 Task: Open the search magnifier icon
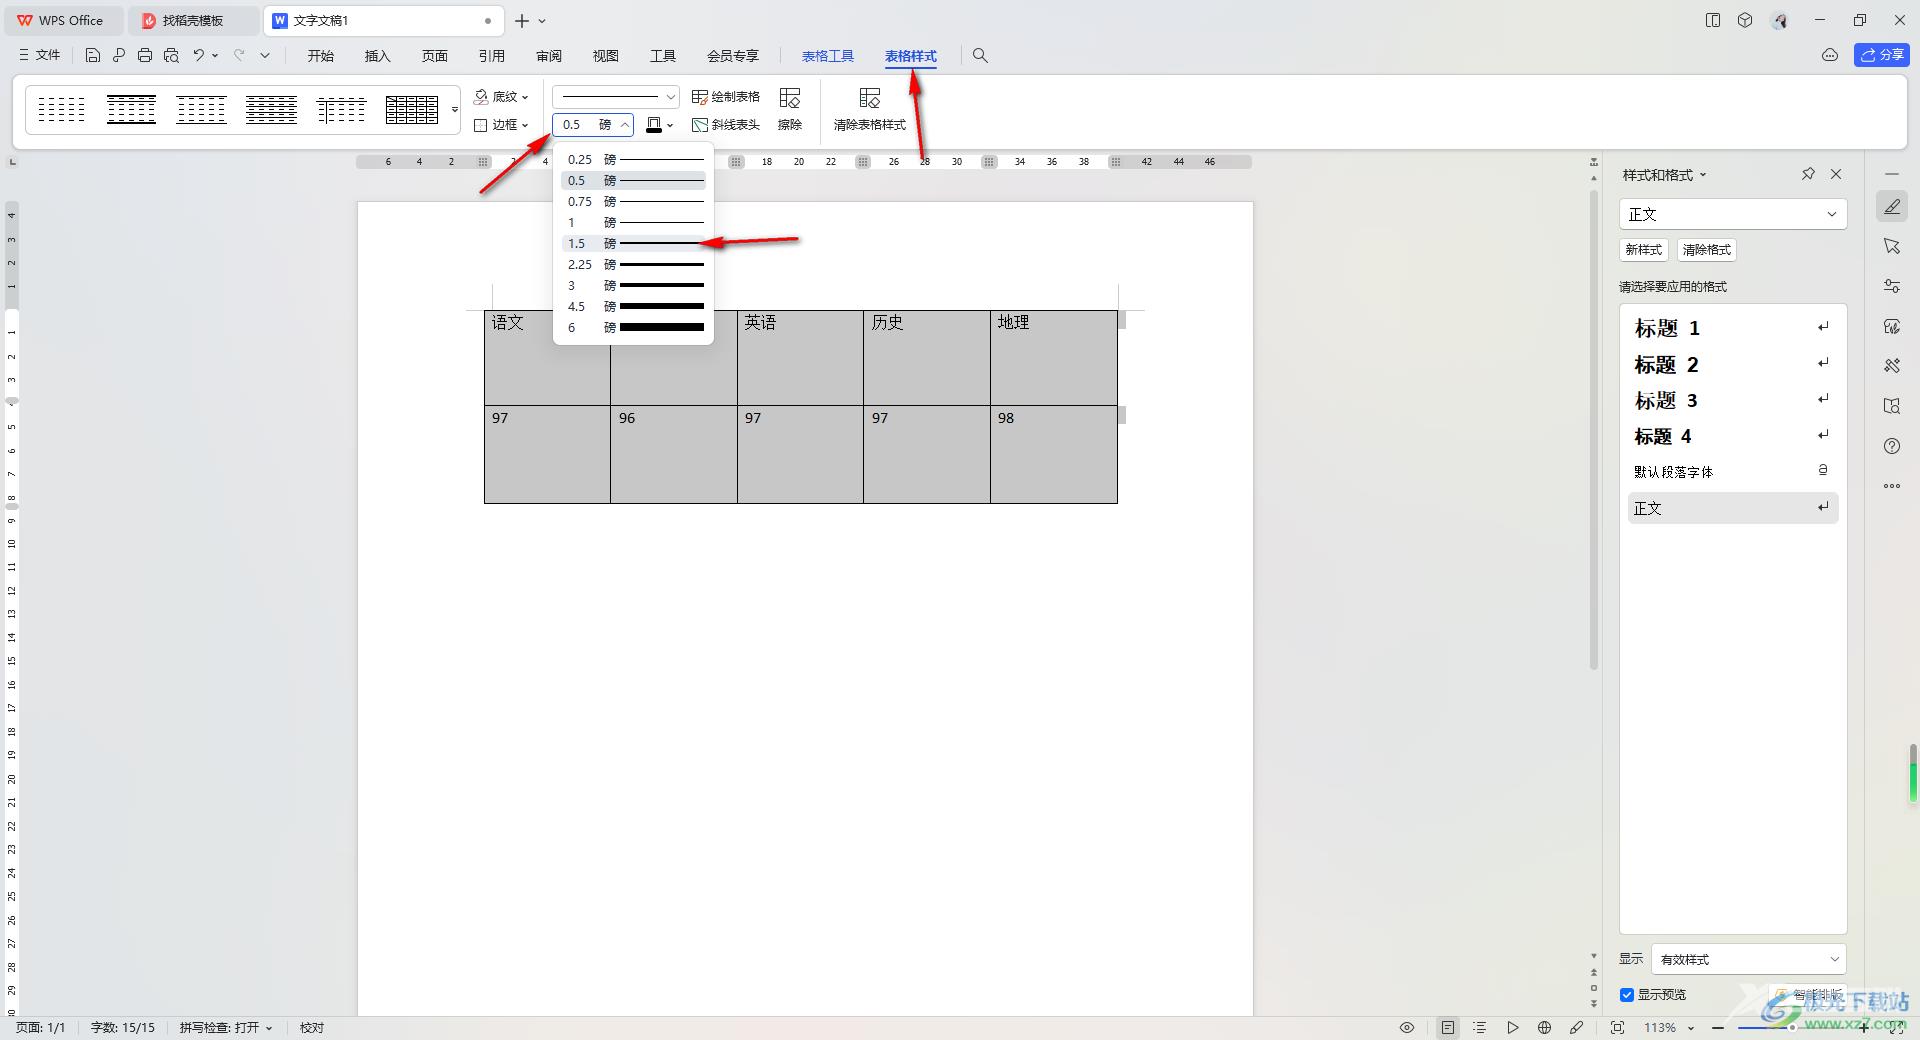point(980,56)
